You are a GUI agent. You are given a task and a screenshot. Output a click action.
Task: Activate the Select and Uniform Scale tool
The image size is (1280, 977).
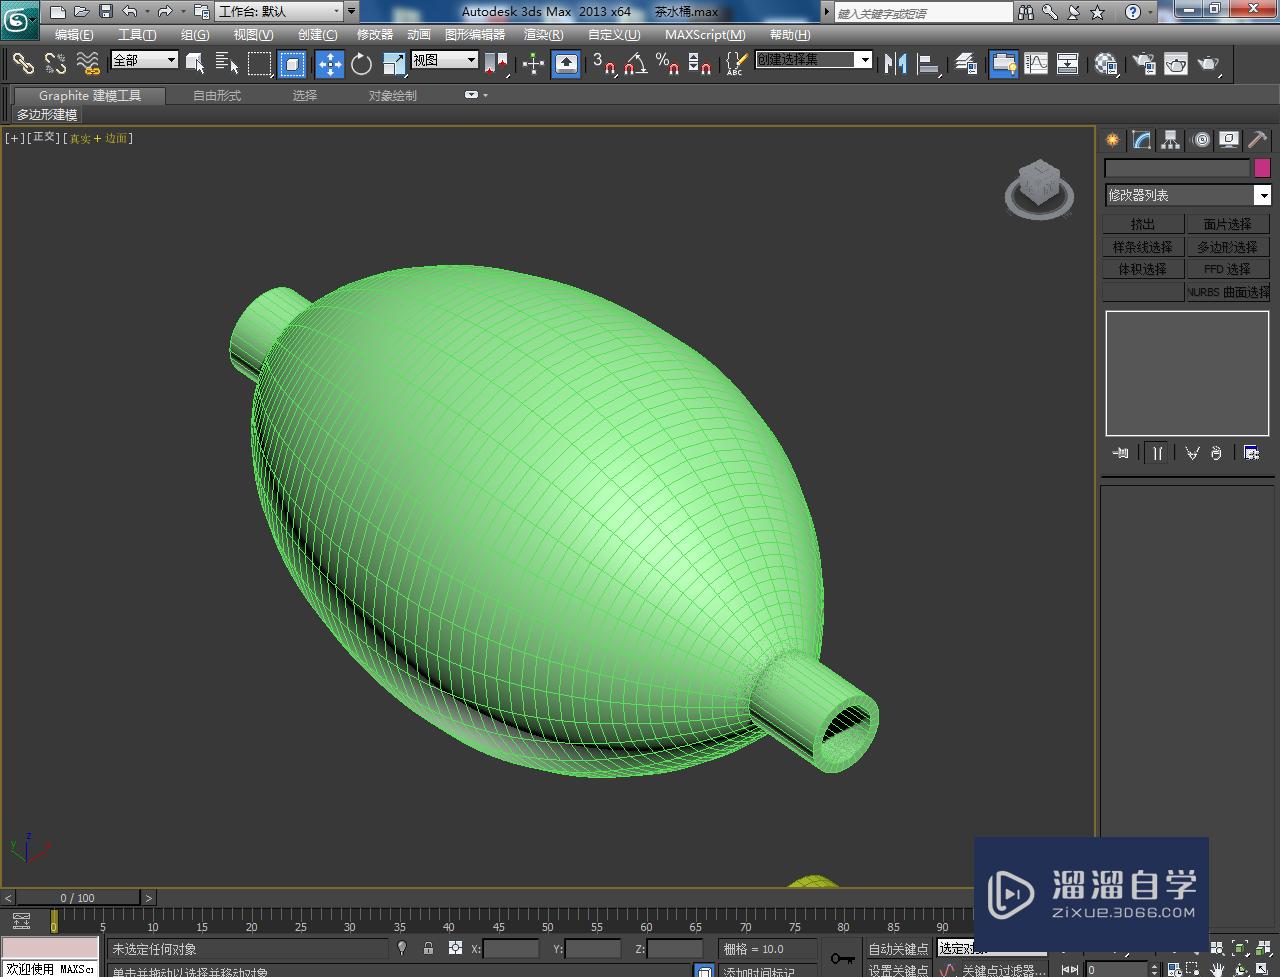(394, 64)
